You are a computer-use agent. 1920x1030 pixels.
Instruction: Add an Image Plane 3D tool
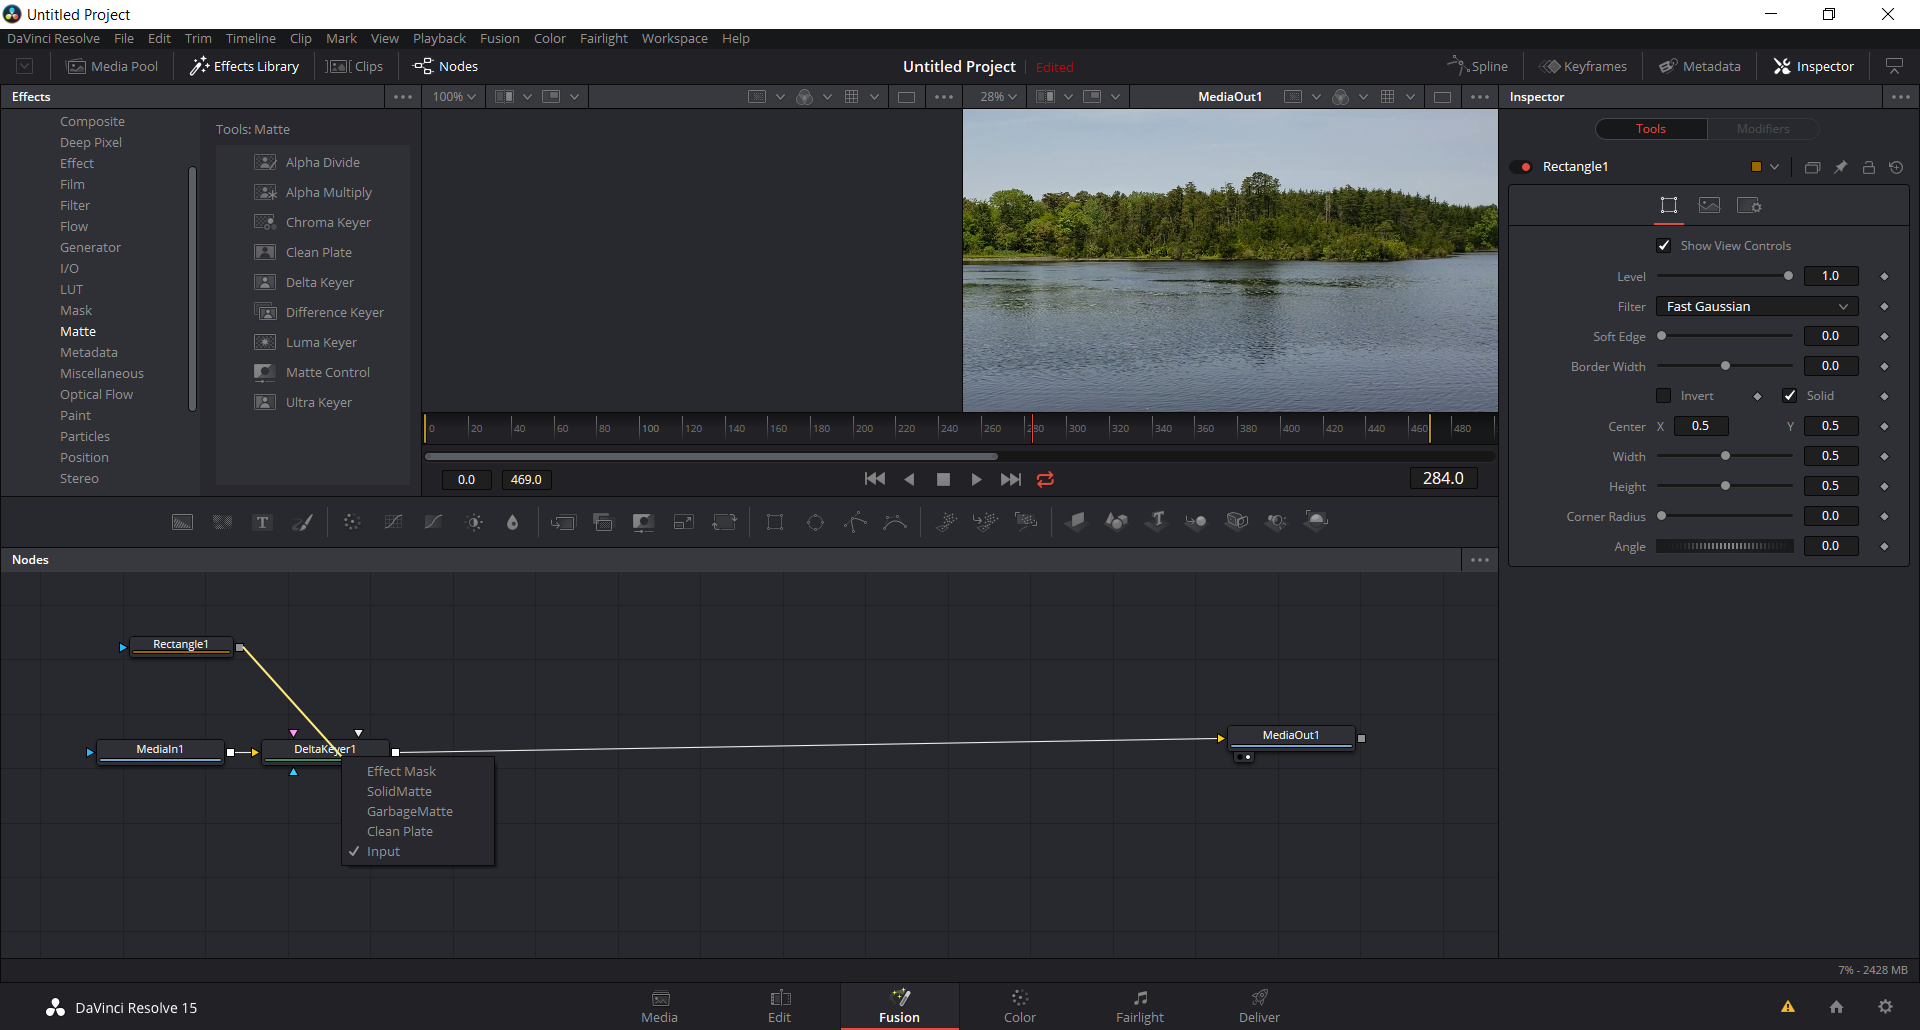pos(1076,521)
